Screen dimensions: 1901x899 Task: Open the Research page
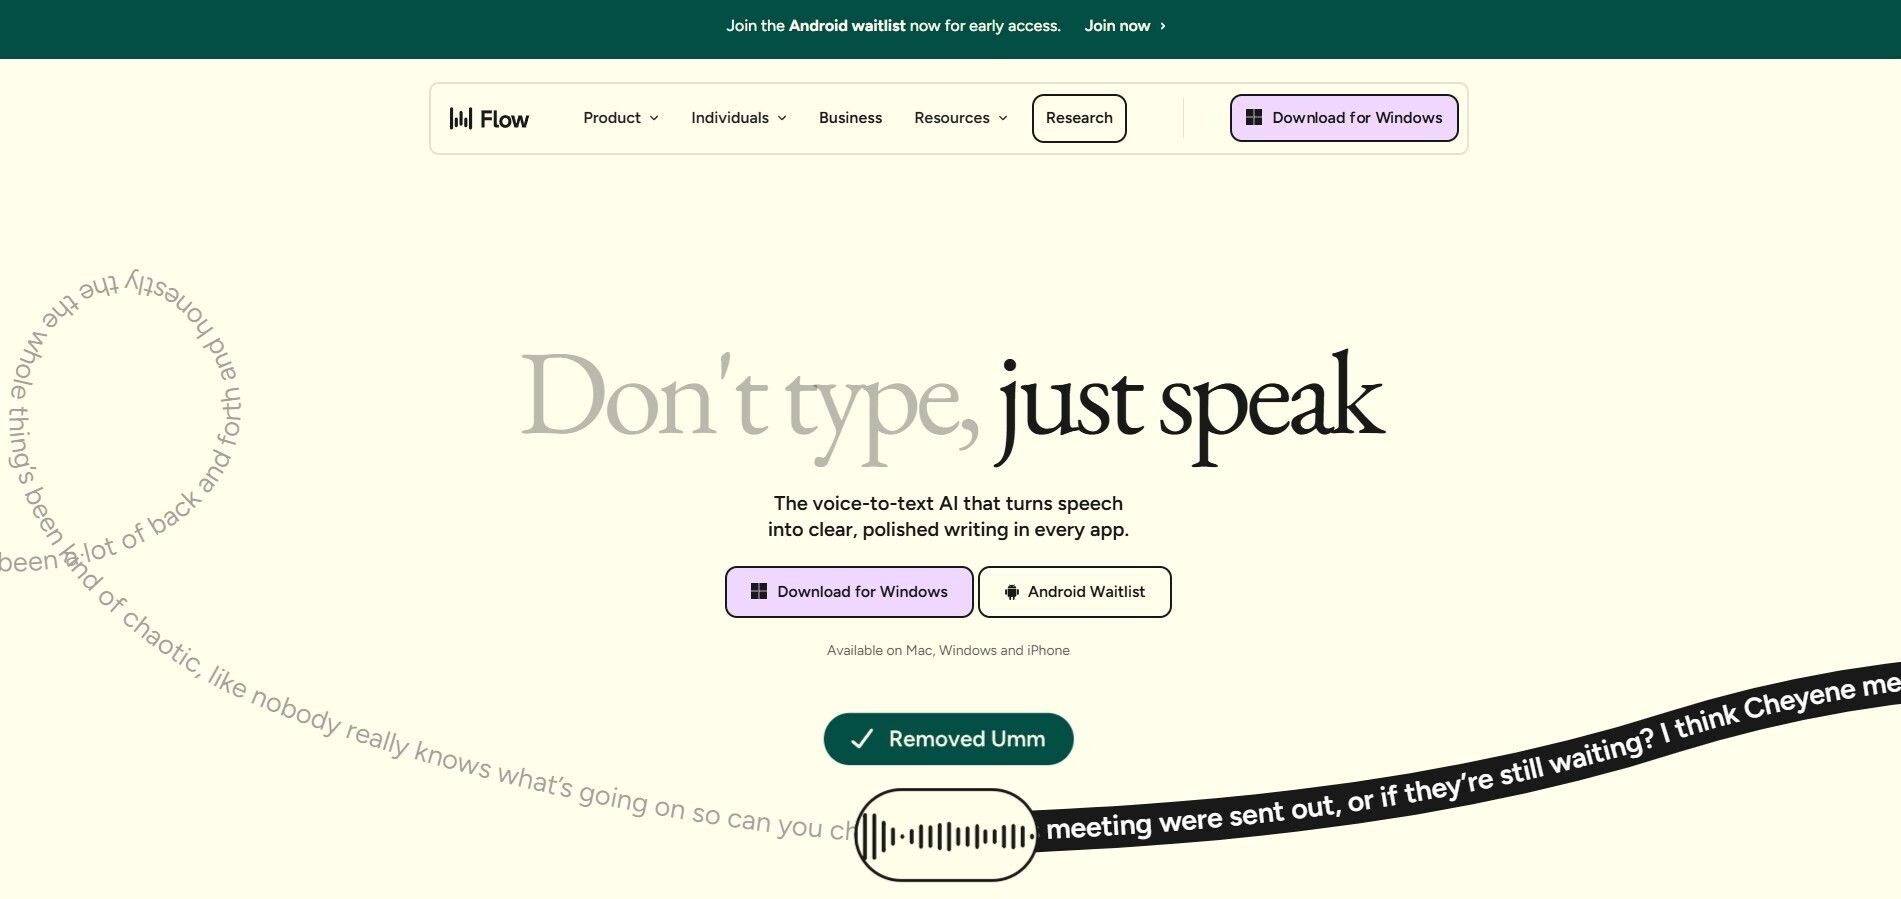pyautogui.click(x=1079, y=118)
